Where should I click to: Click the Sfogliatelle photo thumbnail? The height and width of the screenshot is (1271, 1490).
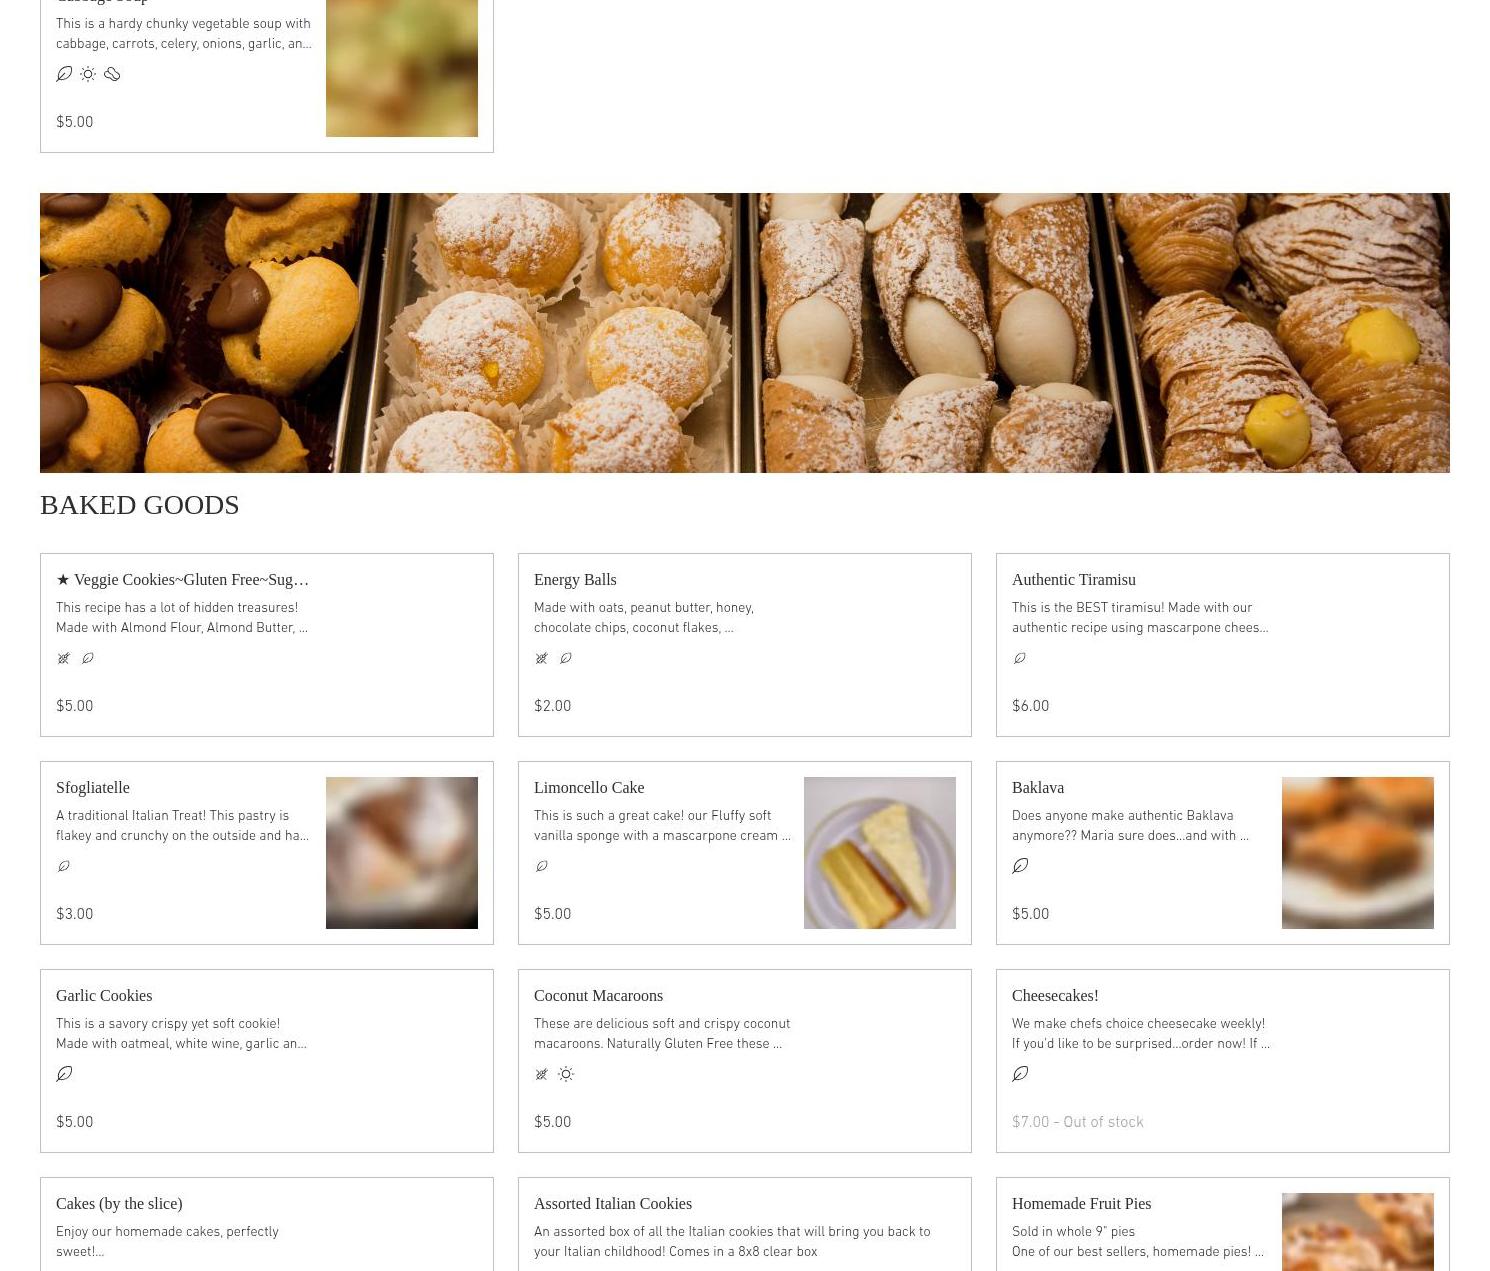pos(402,853)
